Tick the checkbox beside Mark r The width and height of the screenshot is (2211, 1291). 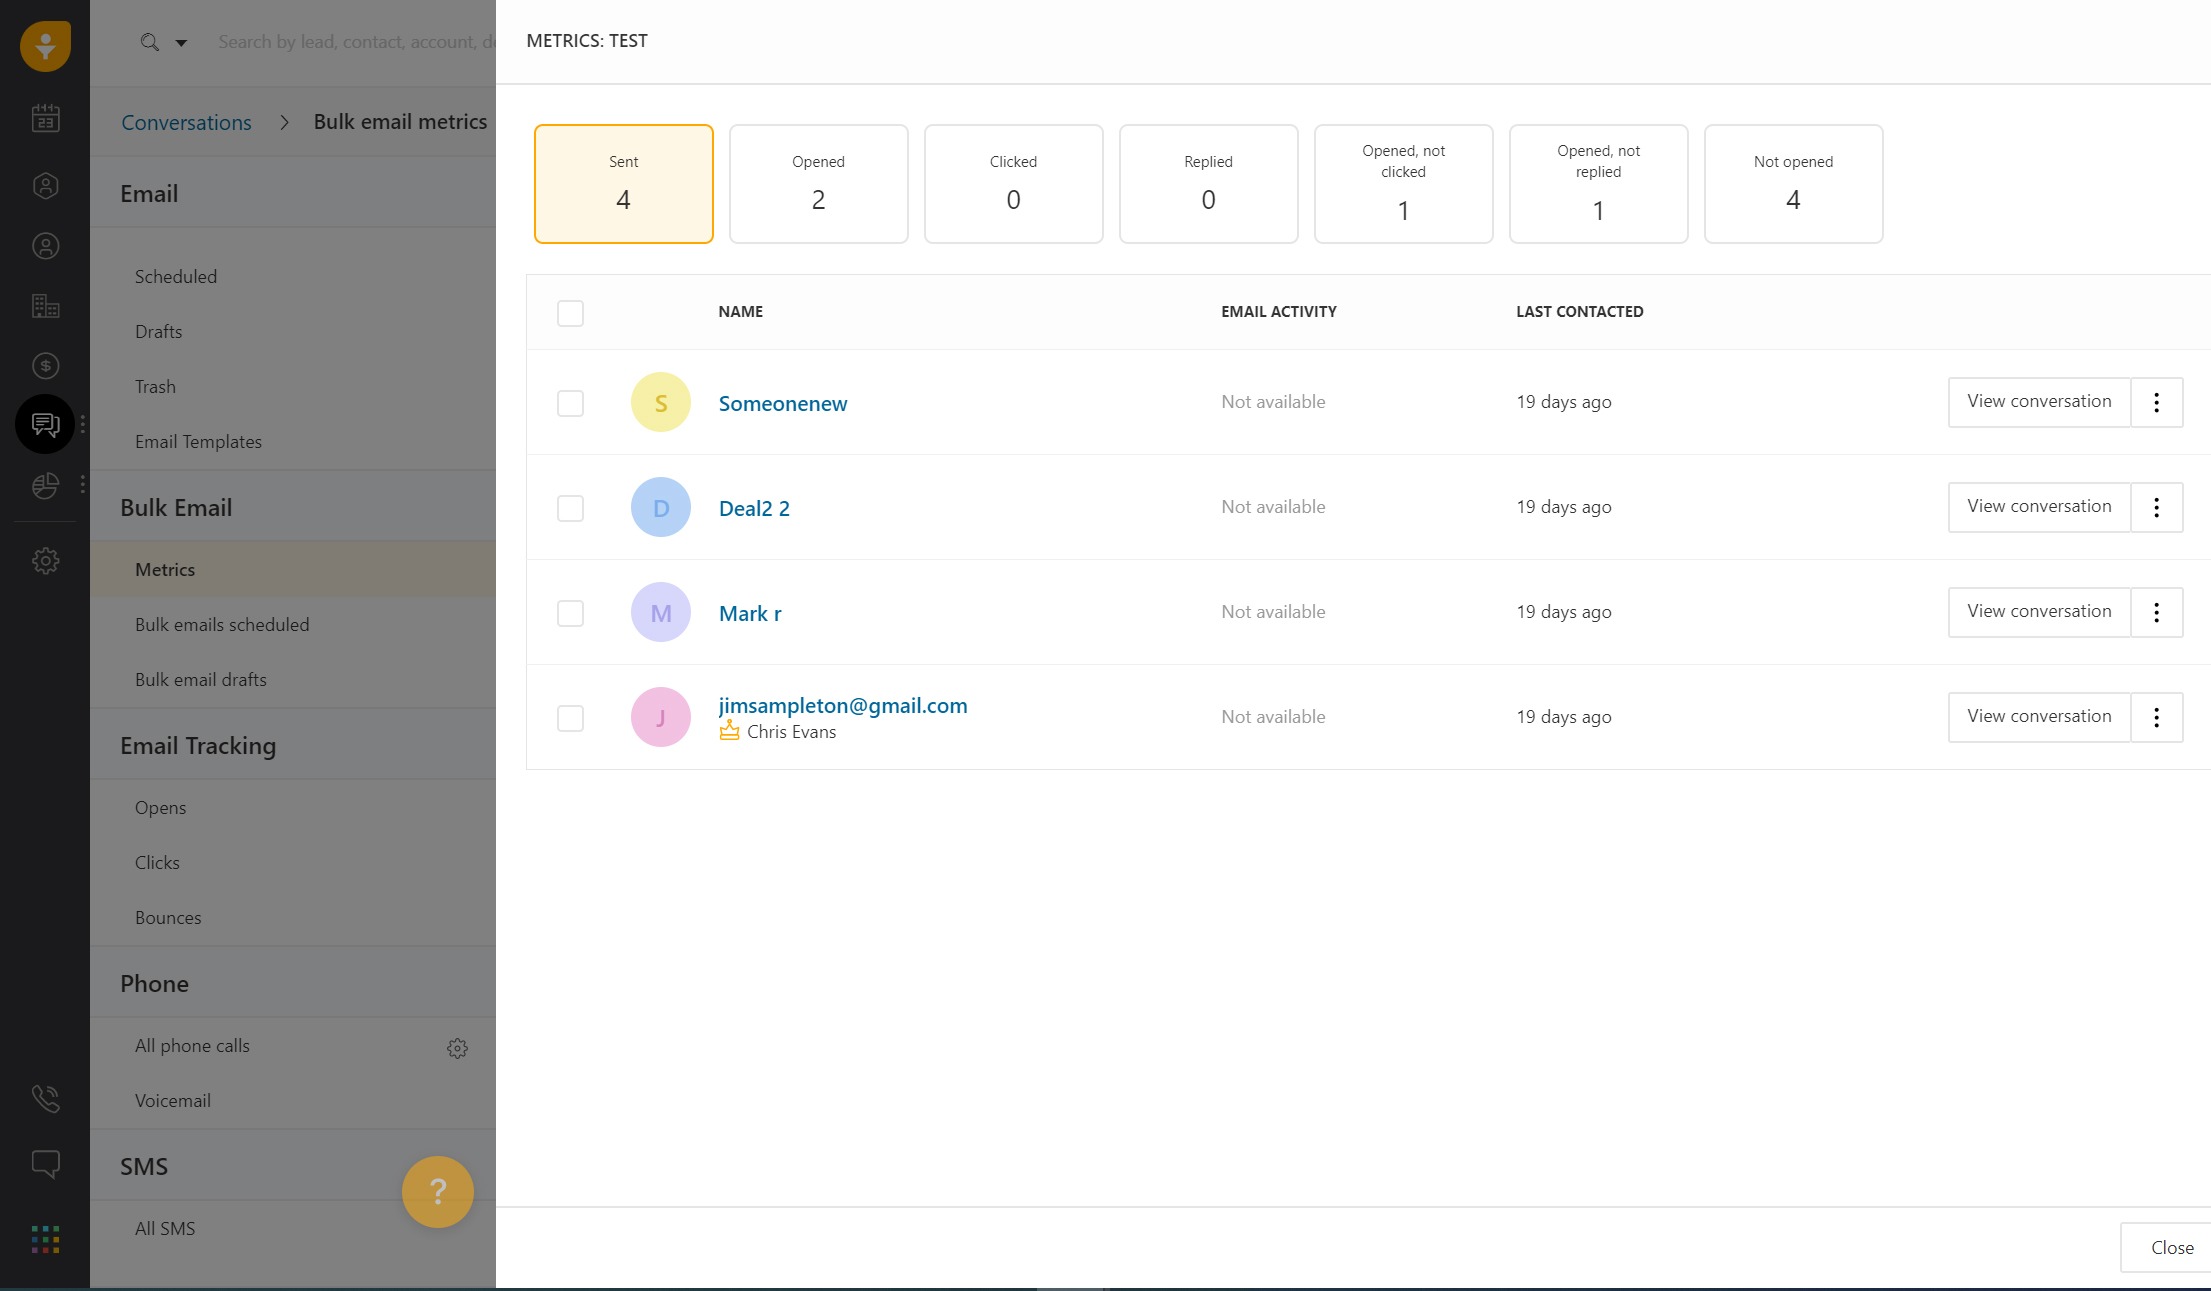click(570, 613)
